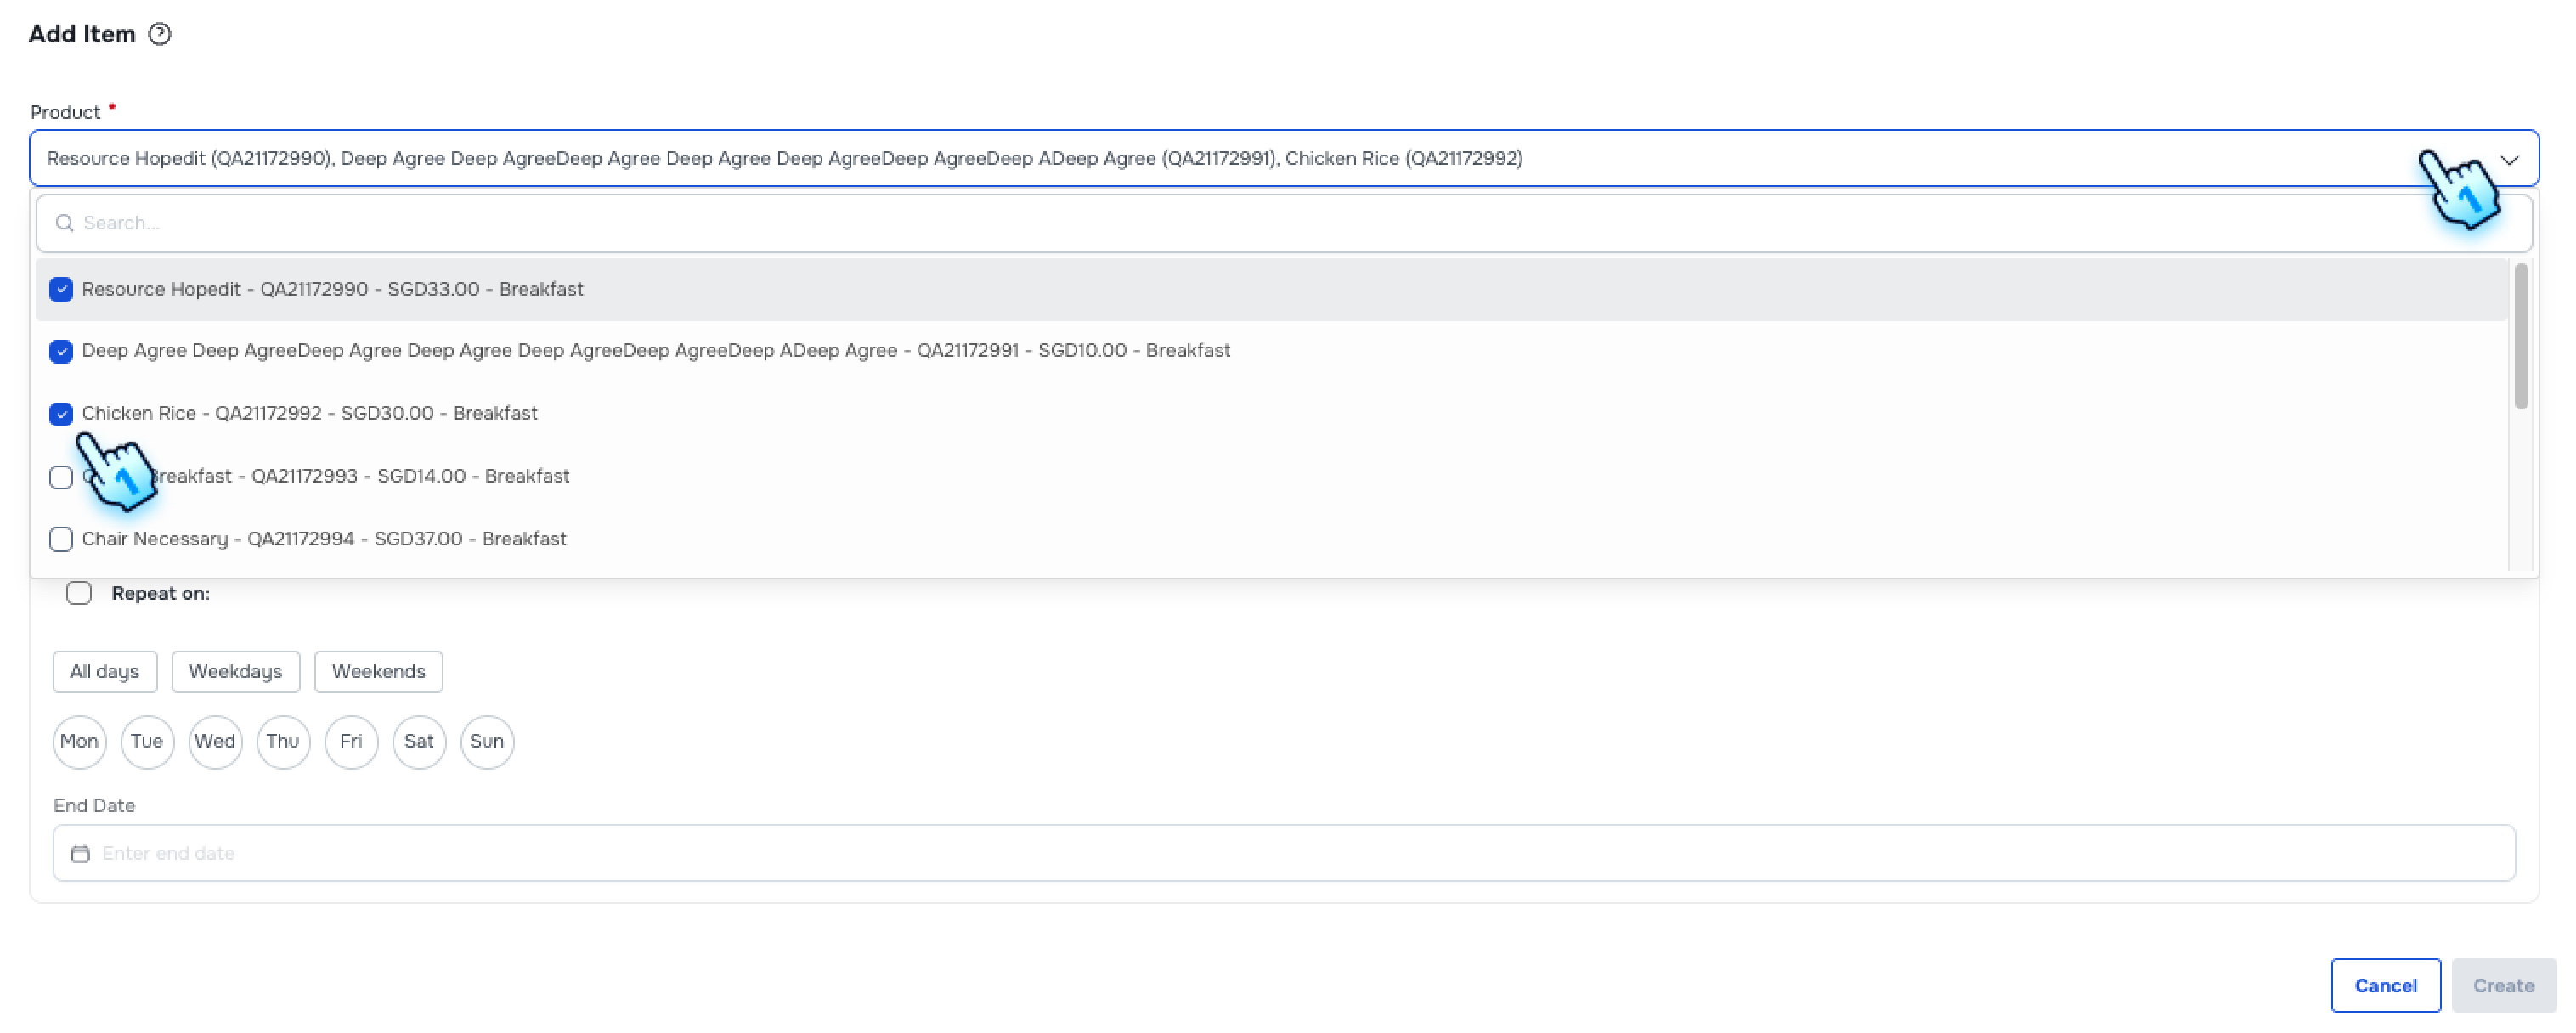This screenshot has height=1033, width=2576.
Task: Click the help icon beside Add Item
Action: click(160, 35)
